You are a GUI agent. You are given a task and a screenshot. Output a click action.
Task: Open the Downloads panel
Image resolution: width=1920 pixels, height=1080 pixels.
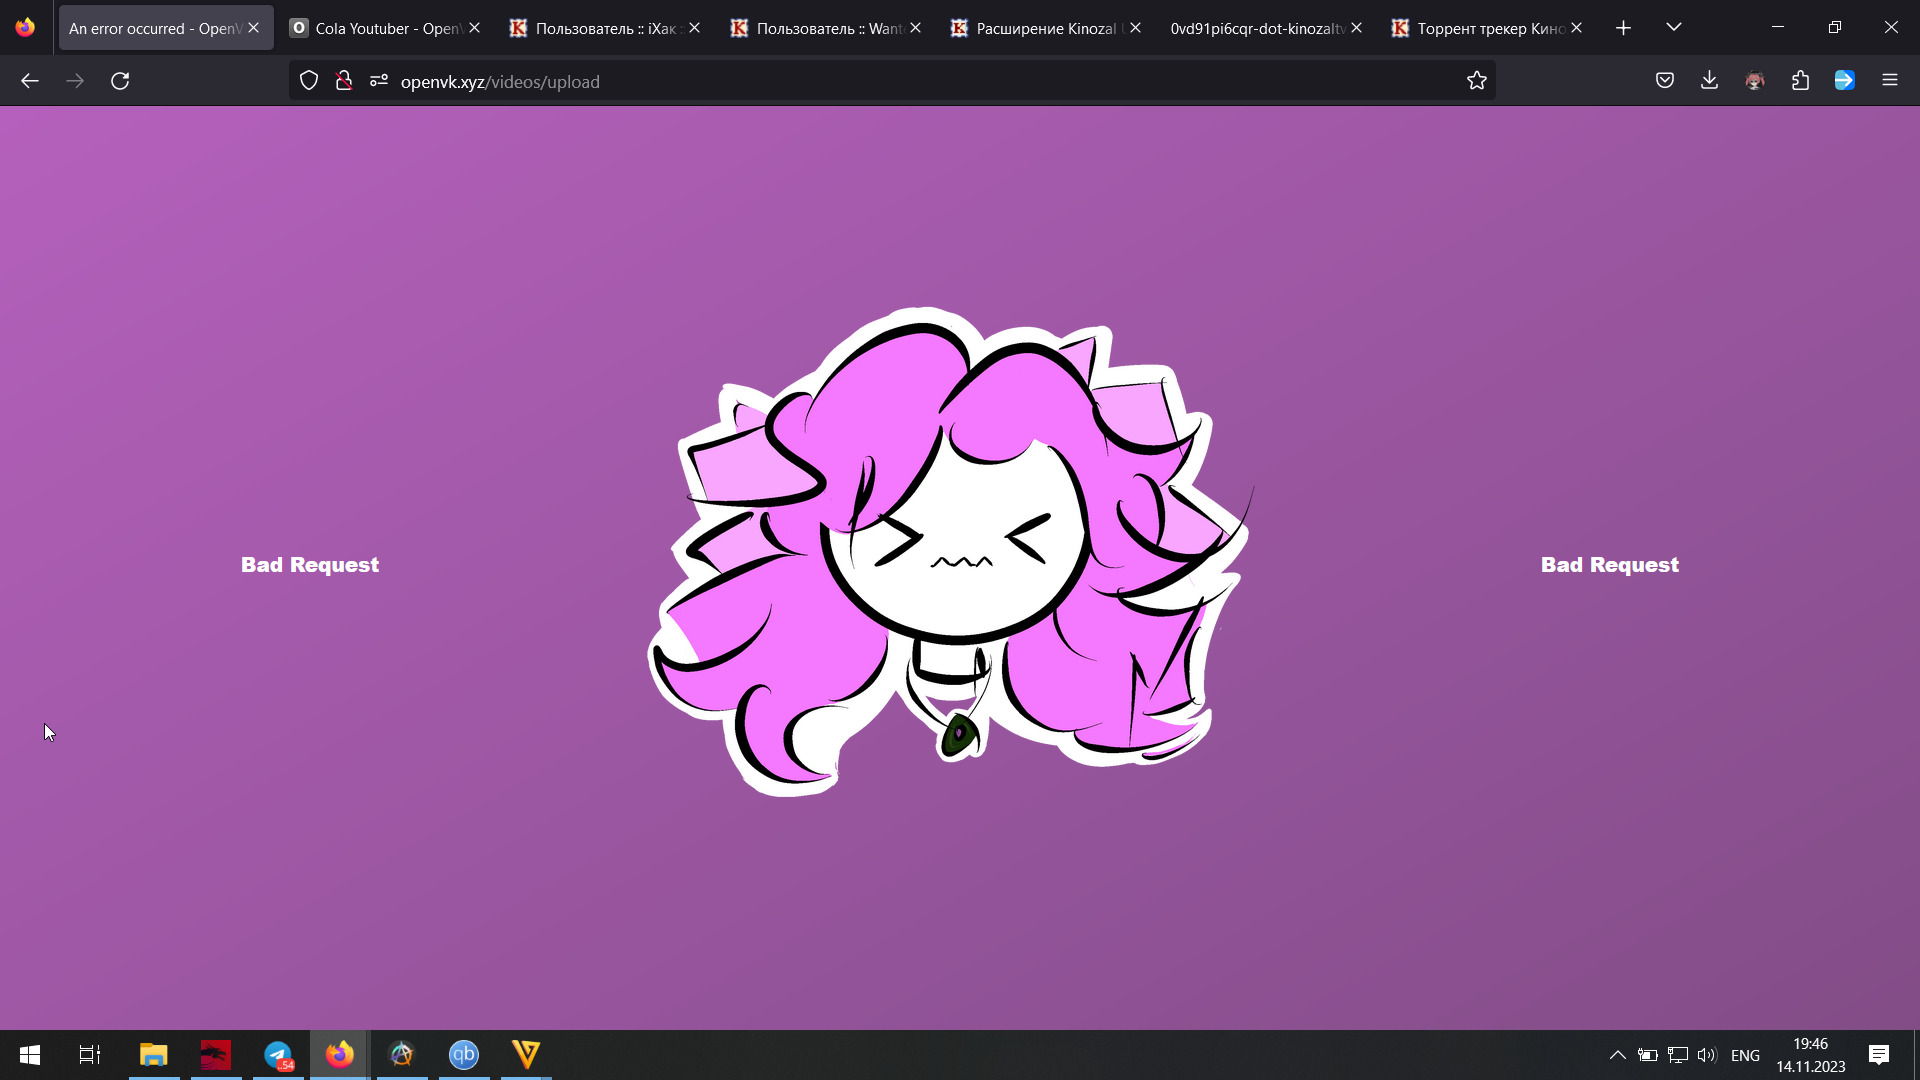(1709, 81)
